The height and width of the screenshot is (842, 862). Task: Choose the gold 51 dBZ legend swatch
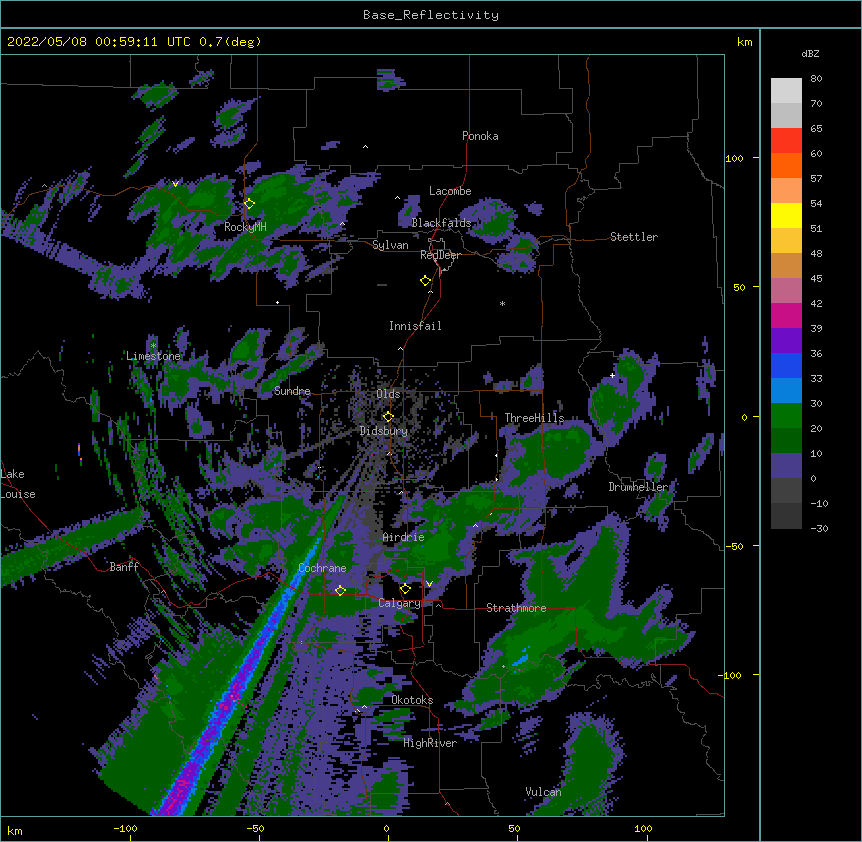coord(786,241)
